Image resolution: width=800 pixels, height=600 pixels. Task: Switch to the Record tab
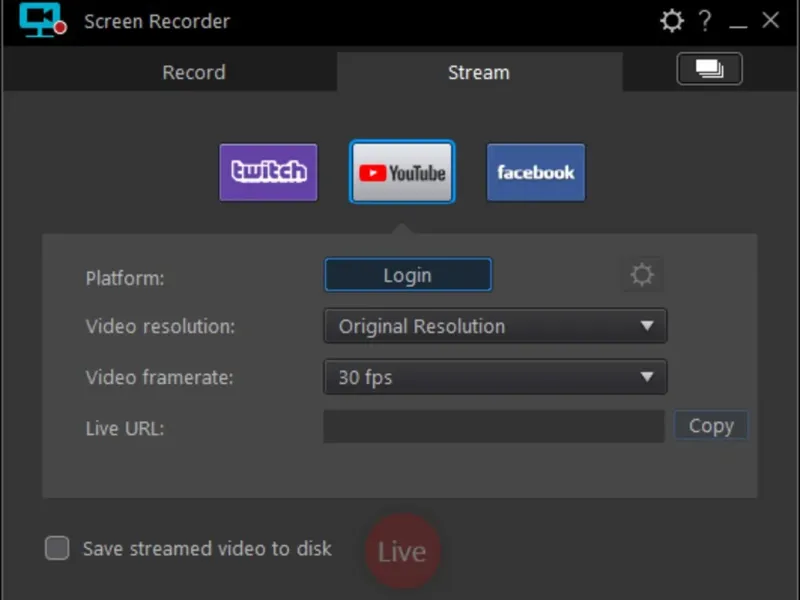[194, 72]
